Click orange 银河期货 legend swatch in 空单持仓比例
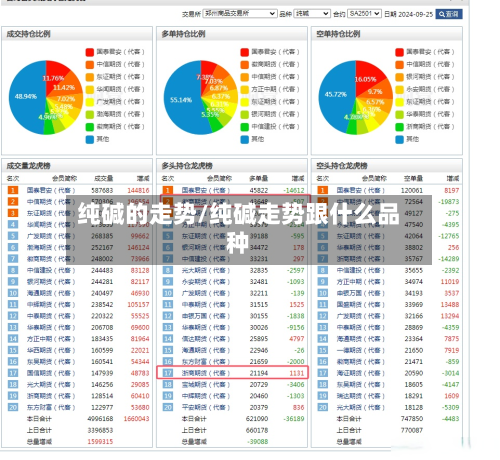The width and height of the screenshot is (500, 460). [400, 77]
